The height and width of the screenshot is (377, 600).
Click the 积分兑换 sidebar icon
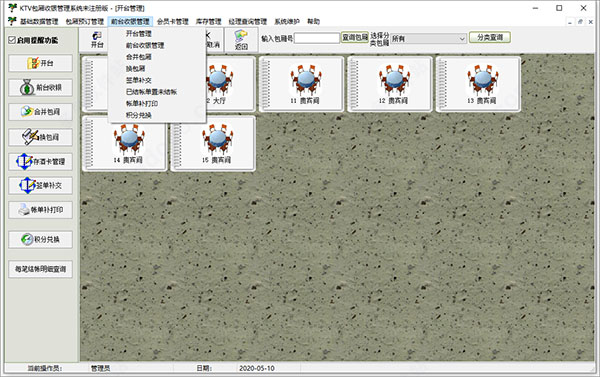click(x=27, y=240)
